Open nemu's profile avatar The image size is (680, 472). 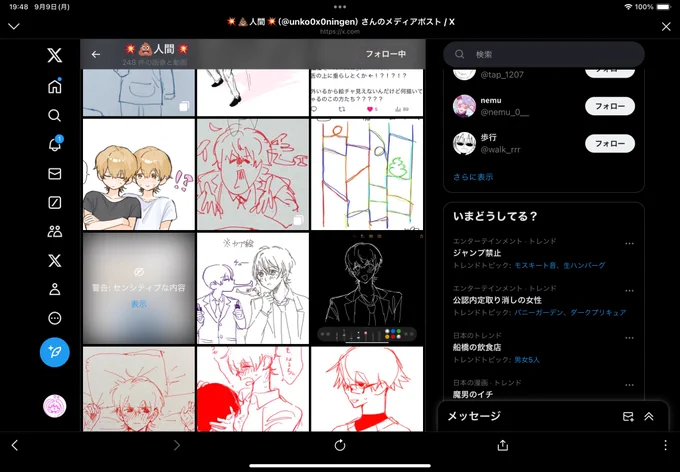(464, 106)
